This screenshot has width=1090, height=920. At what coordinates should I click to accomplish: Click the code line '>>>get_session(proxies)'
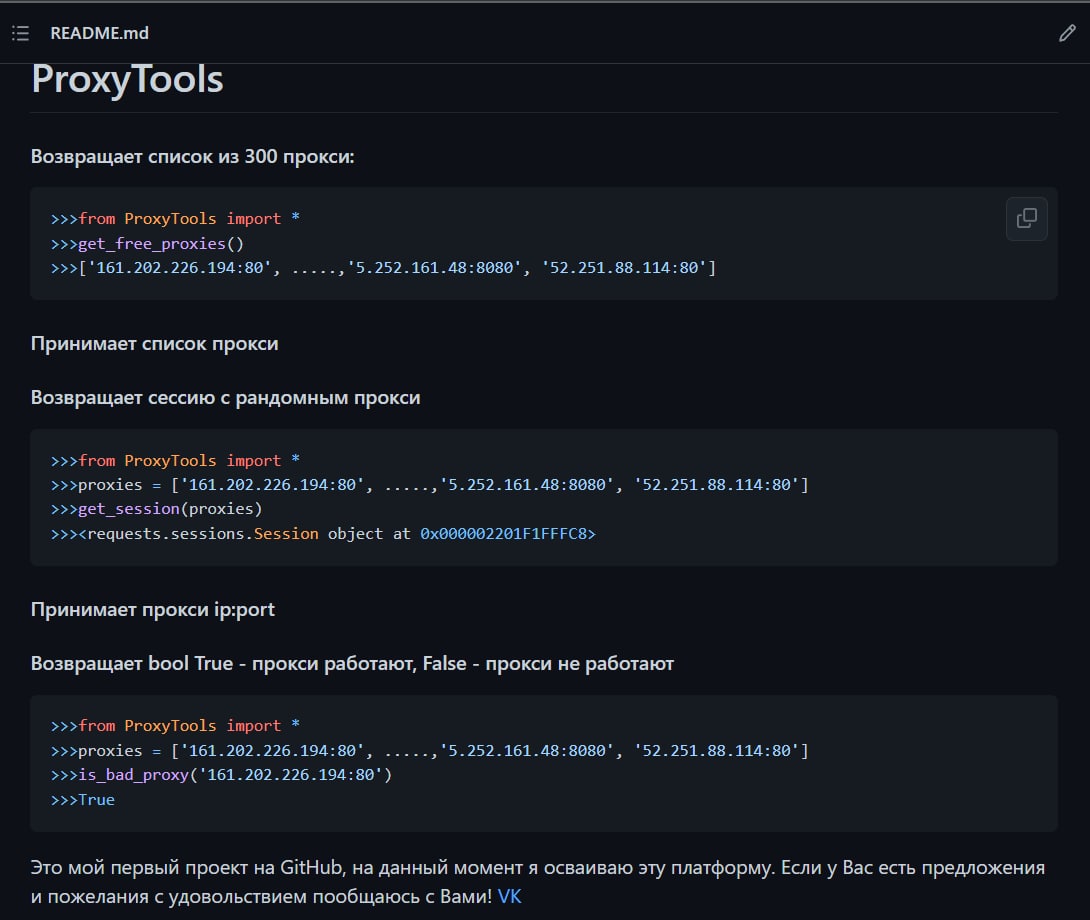click(156, 509)
